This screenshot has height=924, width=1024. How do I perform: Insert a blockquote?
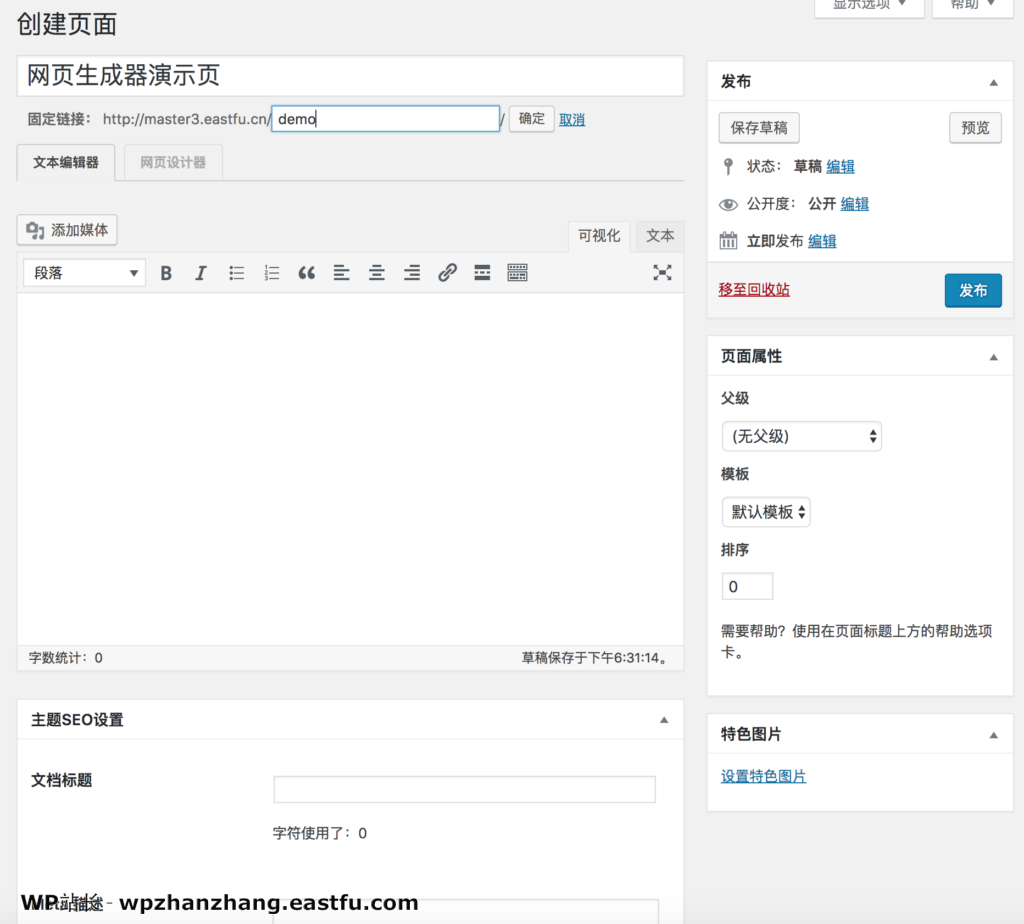(306, 272)
